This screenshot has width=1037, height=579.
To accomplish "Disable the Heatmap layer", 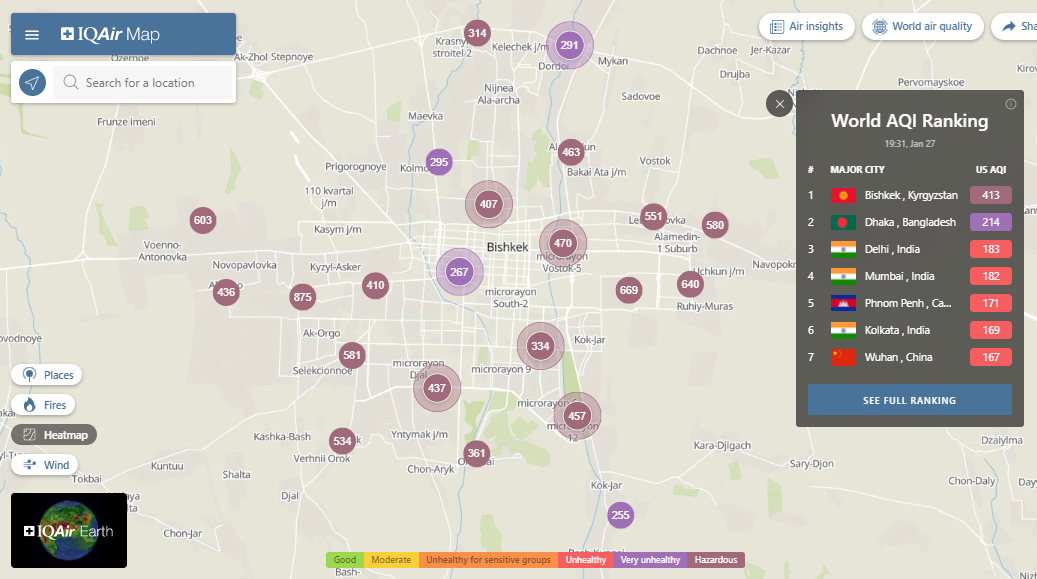I will [x=54, y=435].
